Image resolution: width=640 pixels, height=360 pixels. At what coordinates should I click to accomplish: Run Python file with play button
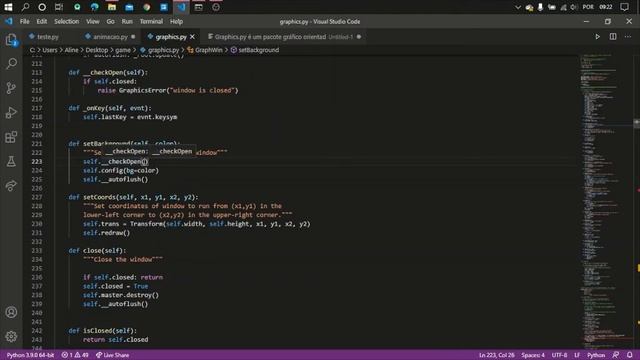point(597,37)
